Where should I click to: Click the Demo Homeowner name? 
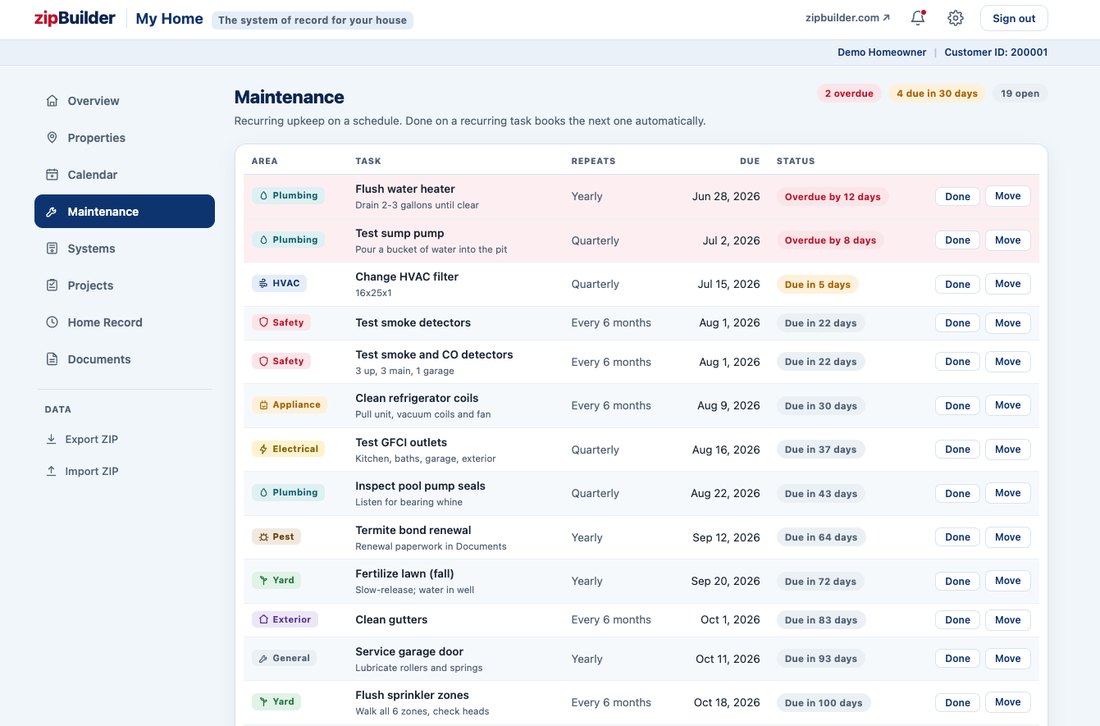[881, 52]
